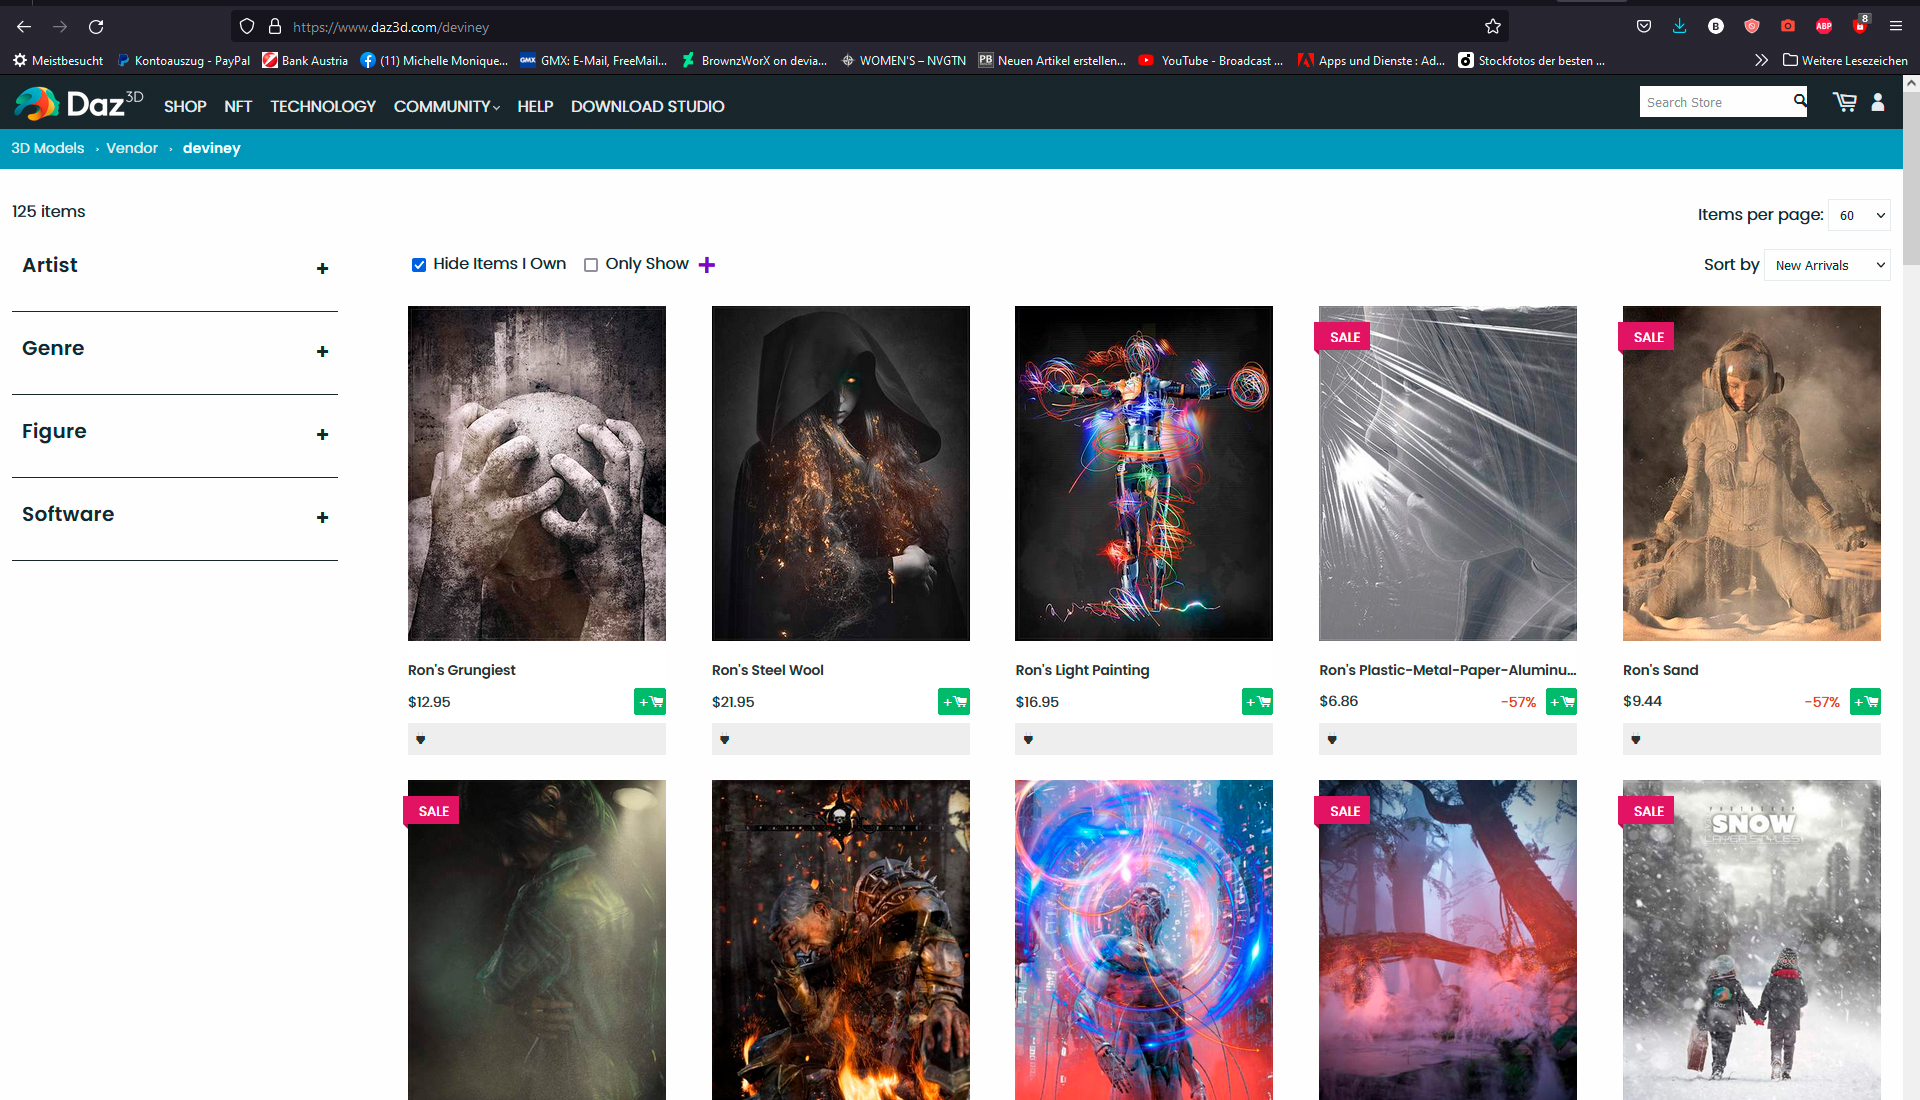
Task: Open the Items per page dropdown
Action: coord(1859,215)
